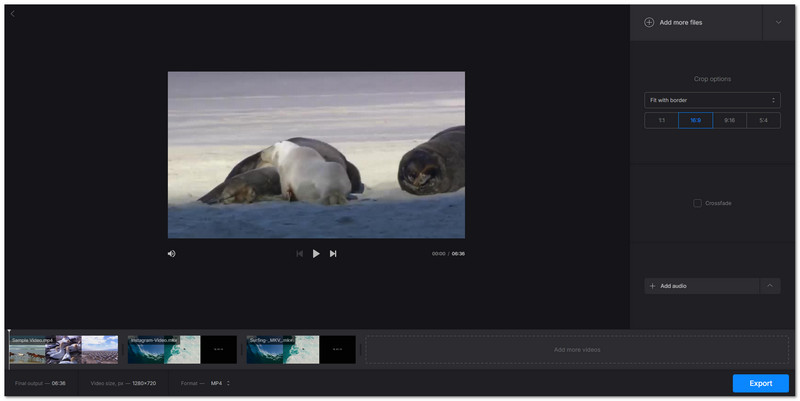Expand the Add more files dropdown arrow

pyautogui.click(x=778, y=22)
